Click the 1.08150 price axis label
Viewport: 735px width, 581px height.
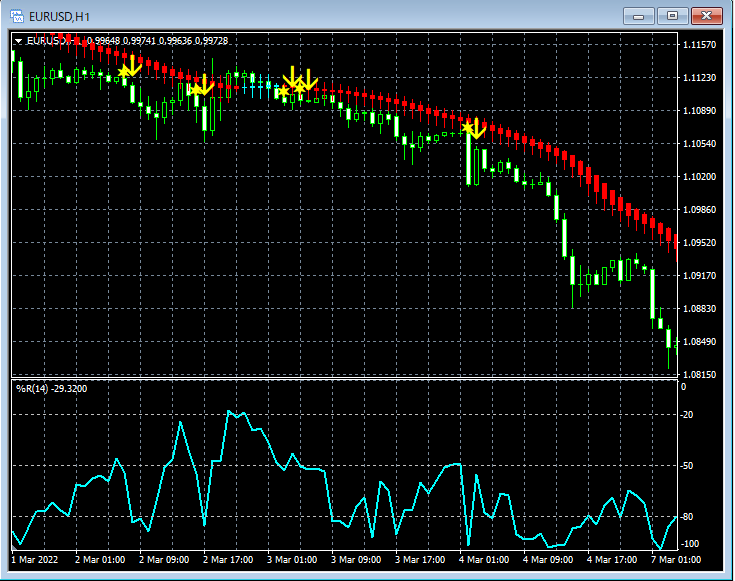tap(700, 375)
